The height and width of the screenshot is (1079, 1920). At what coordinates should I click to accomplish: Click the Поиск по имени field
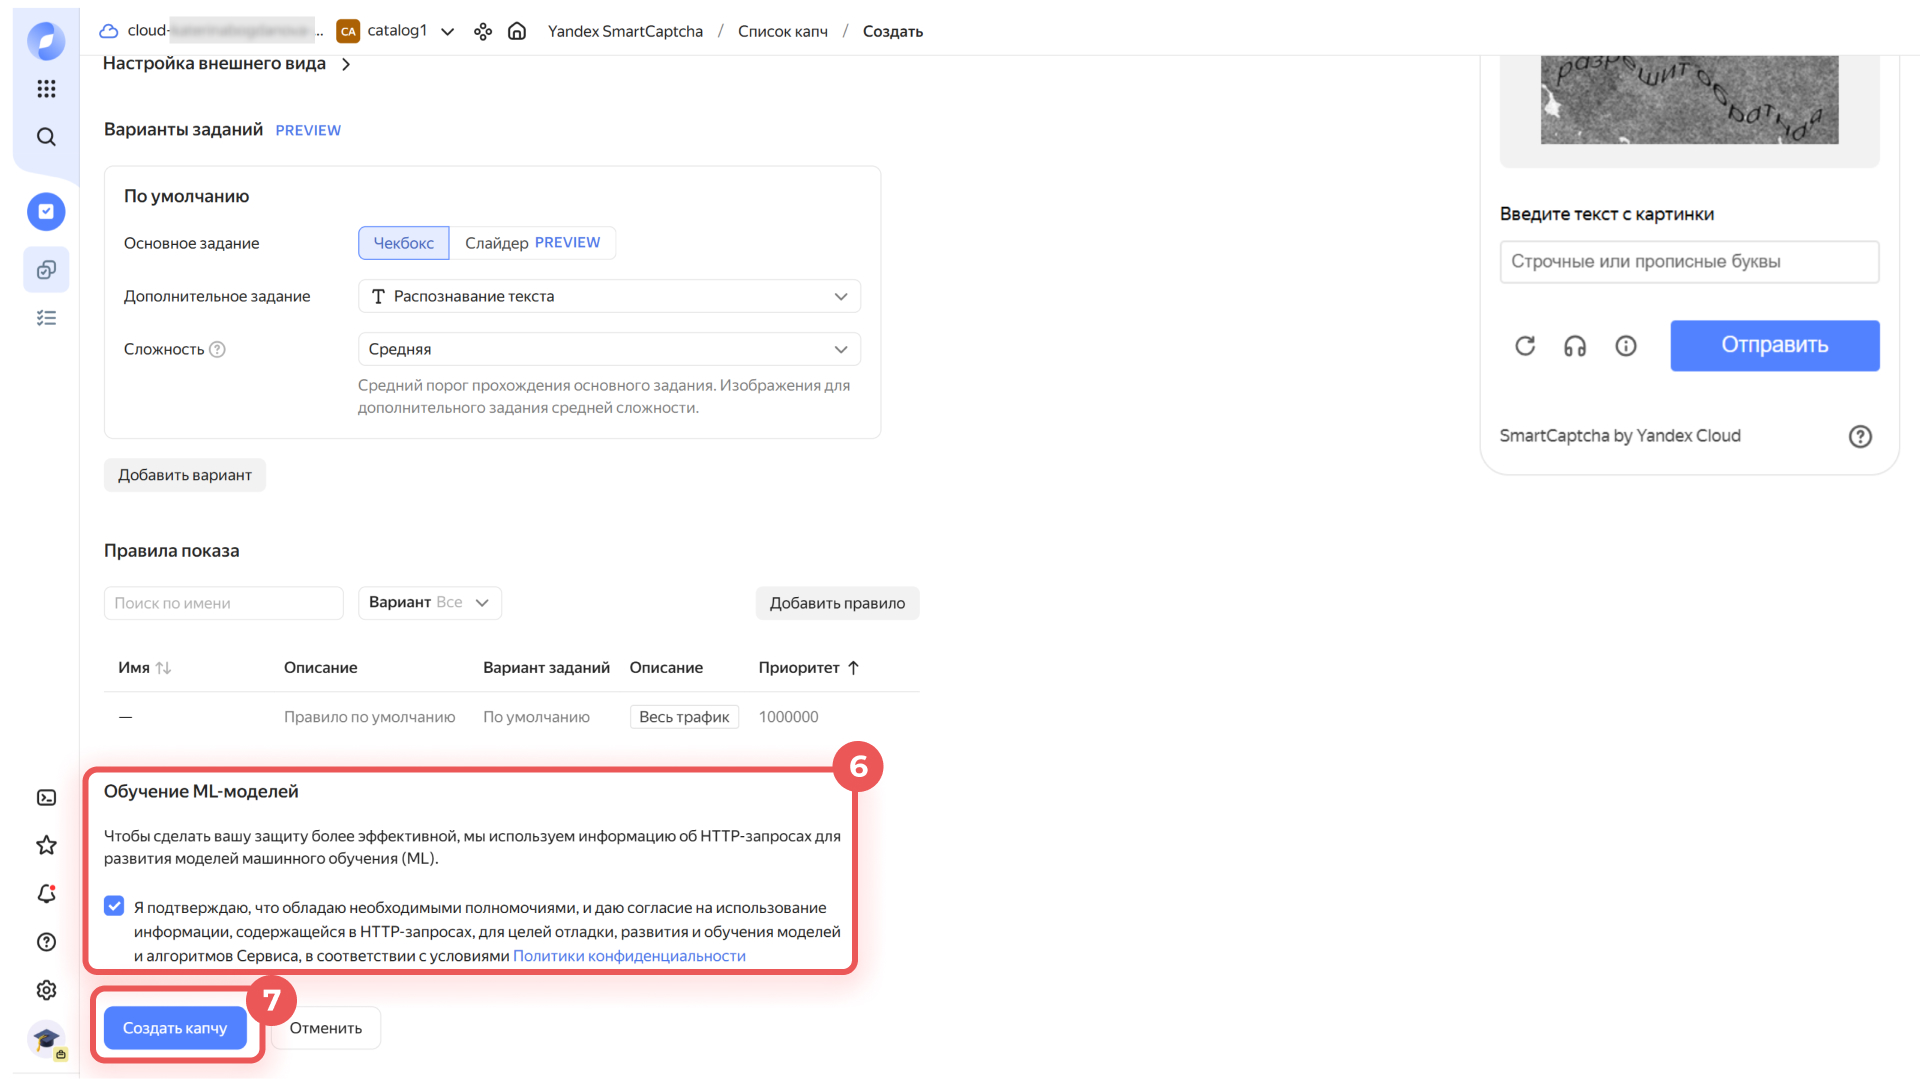pos(223,603)
